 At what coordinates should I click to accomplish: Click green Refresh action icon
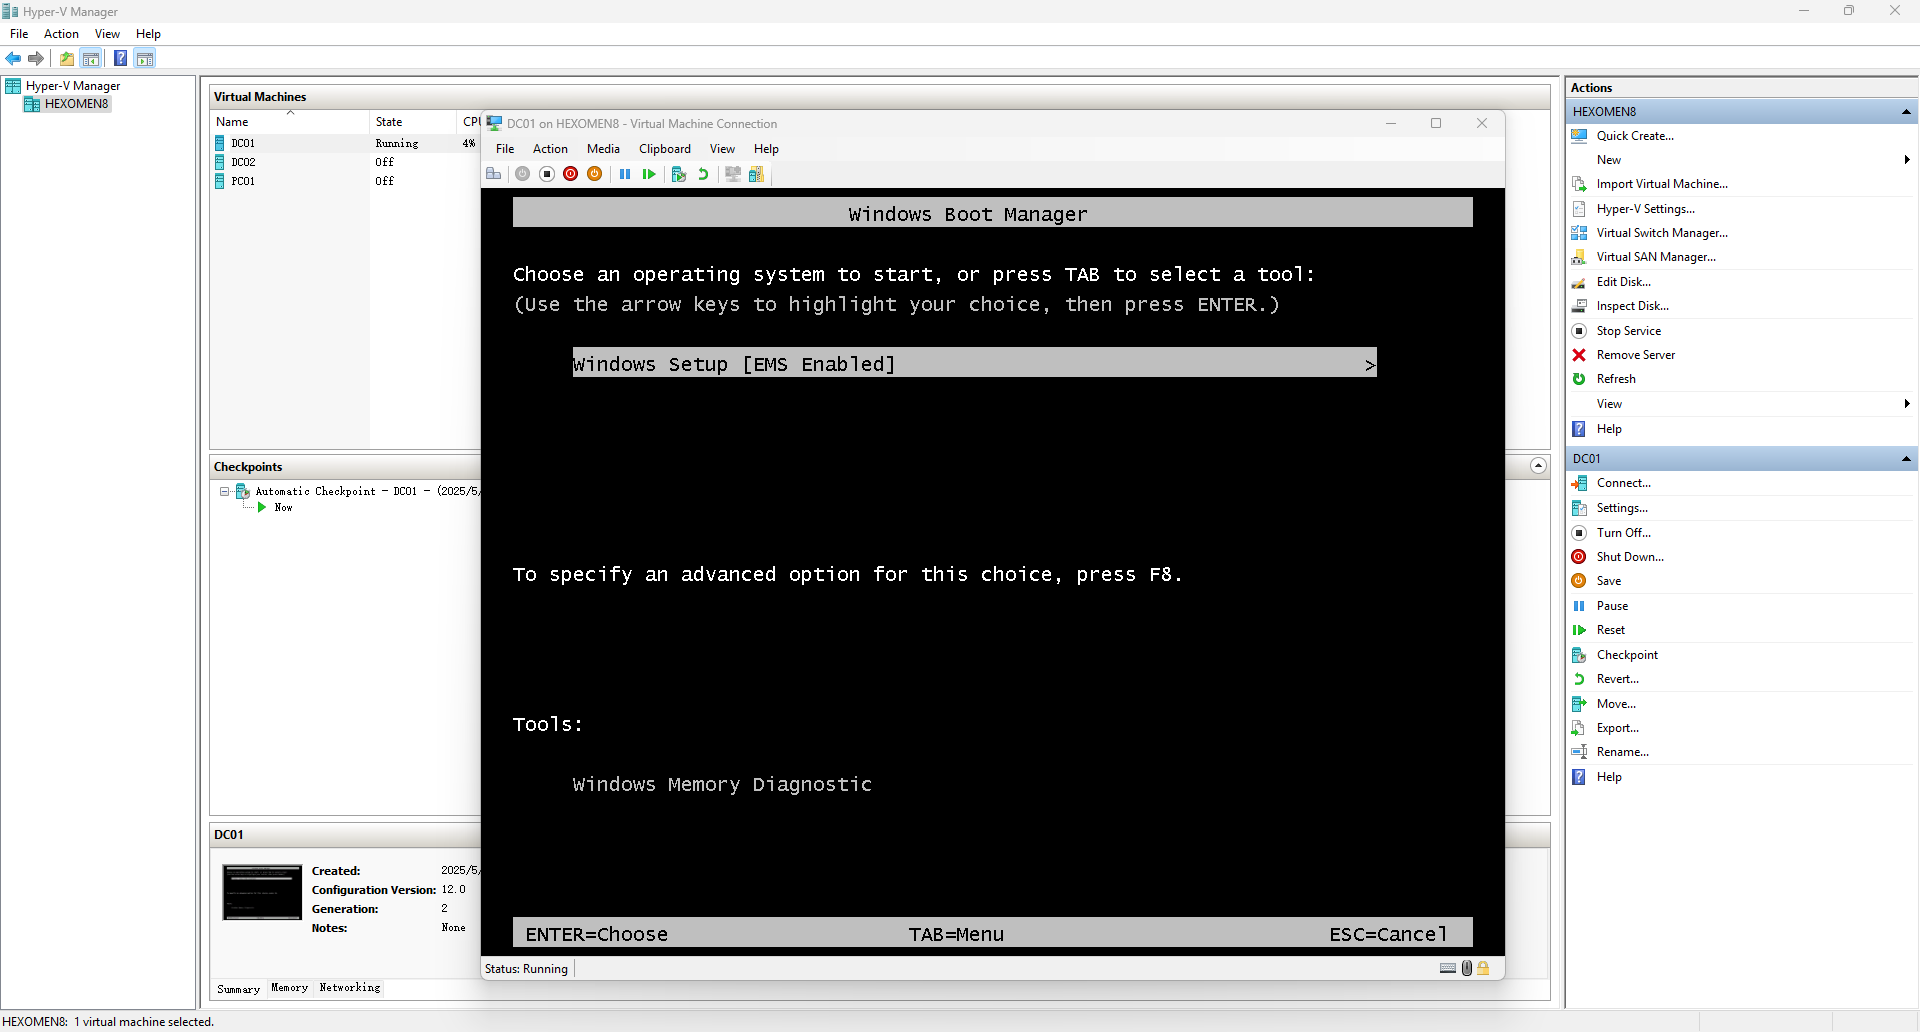[x=1579, y=379]
